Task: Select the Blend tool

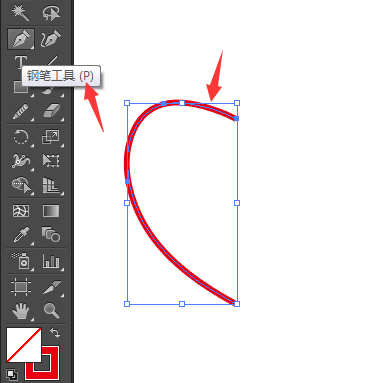Action: [x=51, y=235]
